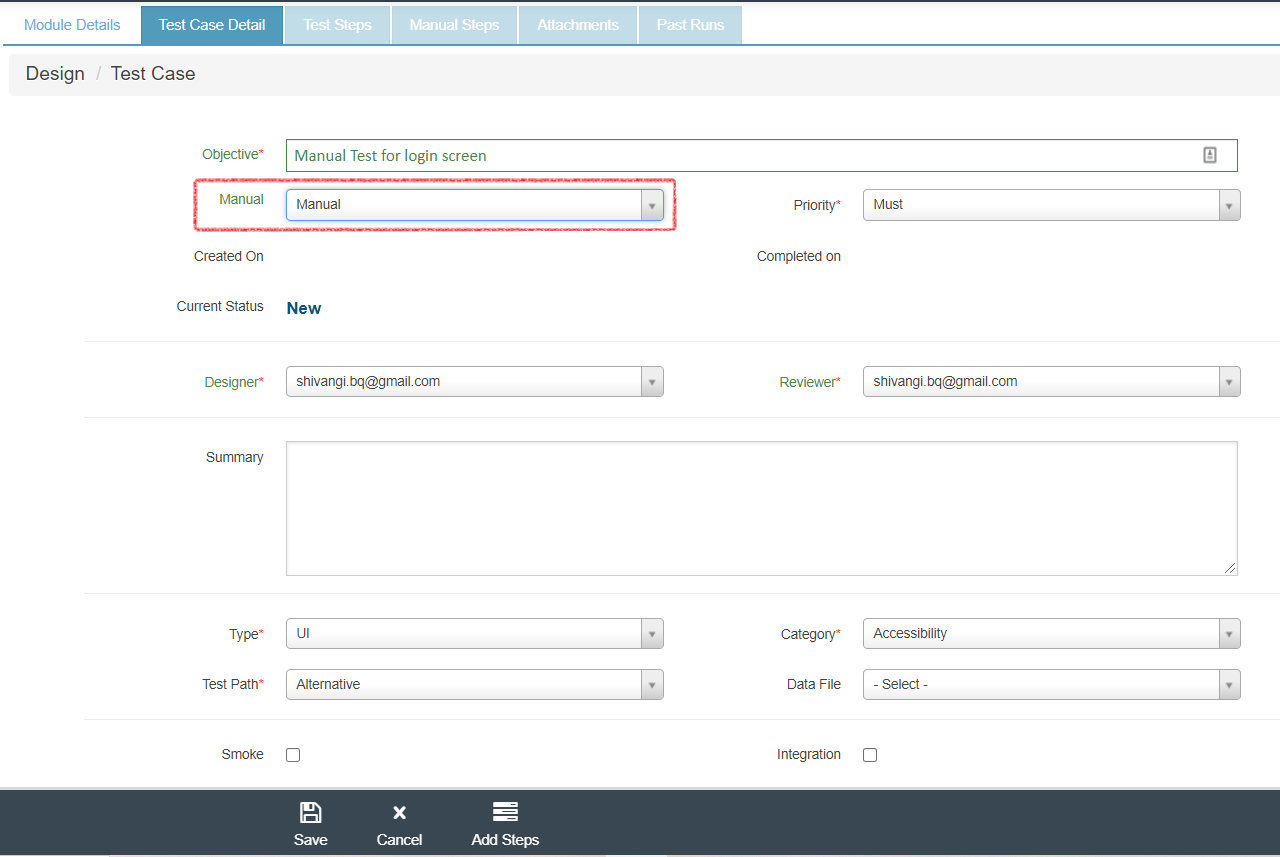
Task: Open the Category dropdown showing Accessibility
Action: click(1052, 634)
